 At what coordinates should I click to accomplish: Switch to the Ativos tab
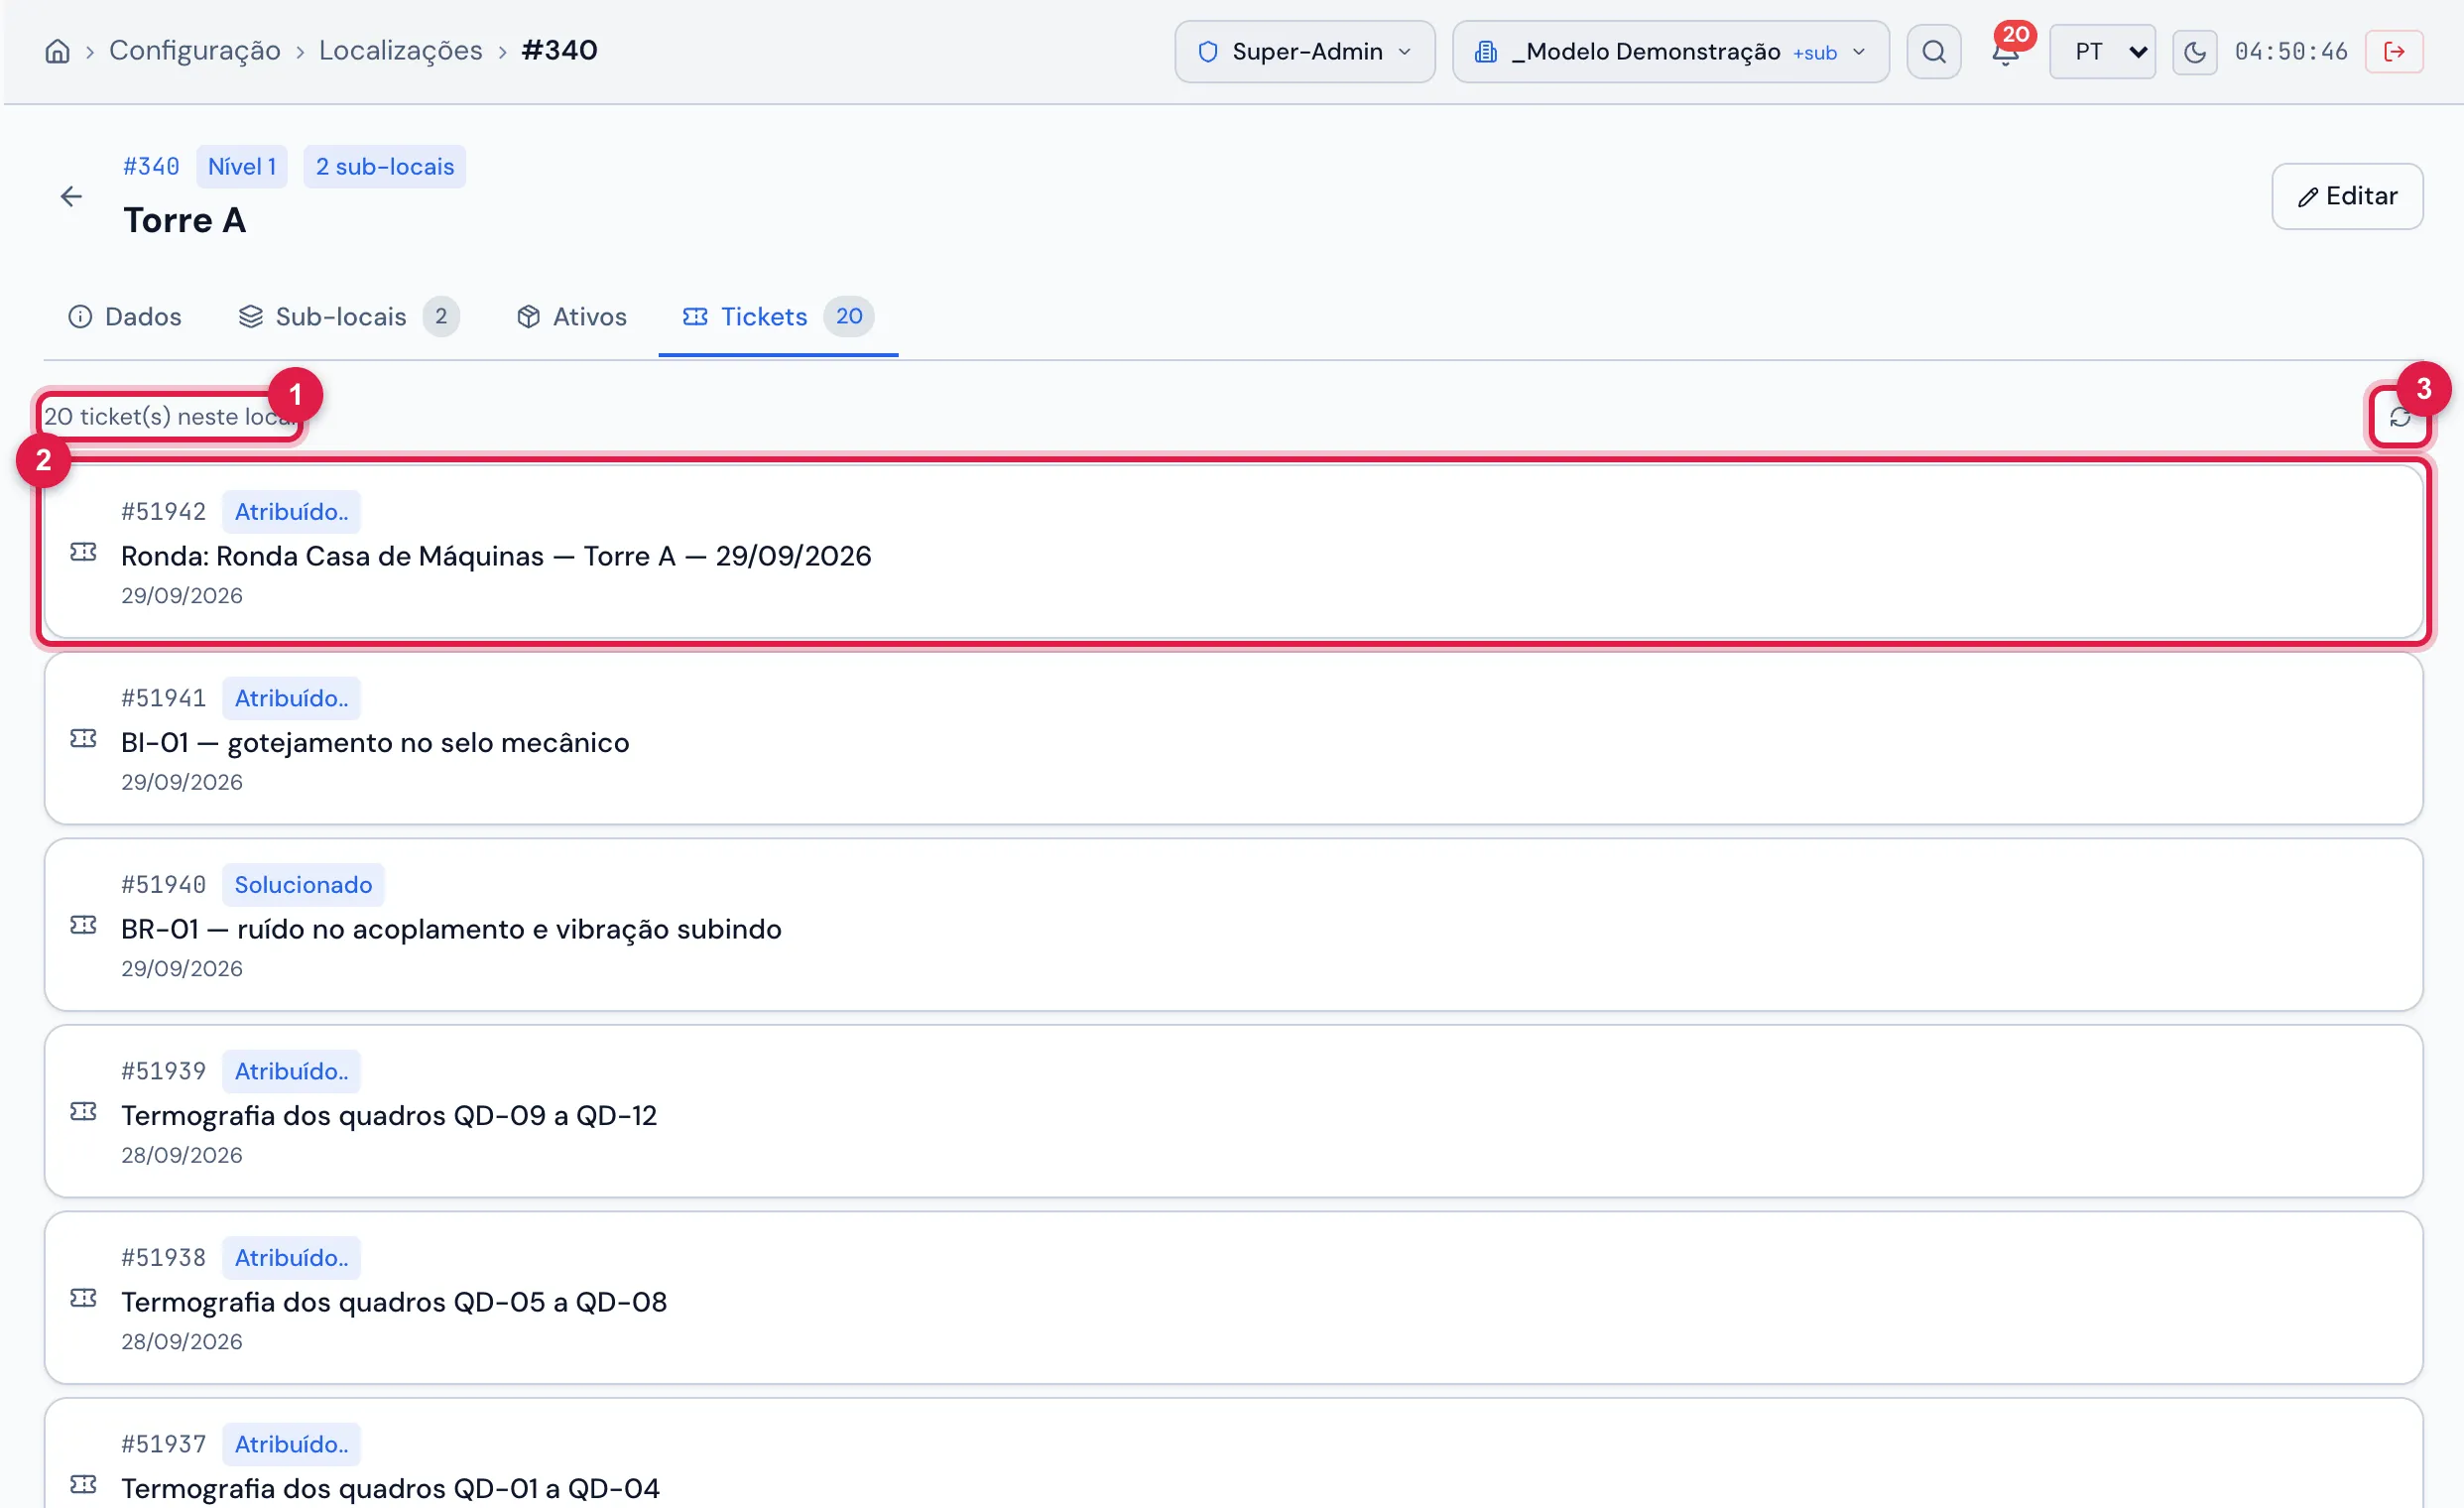[x=572, y=317]
